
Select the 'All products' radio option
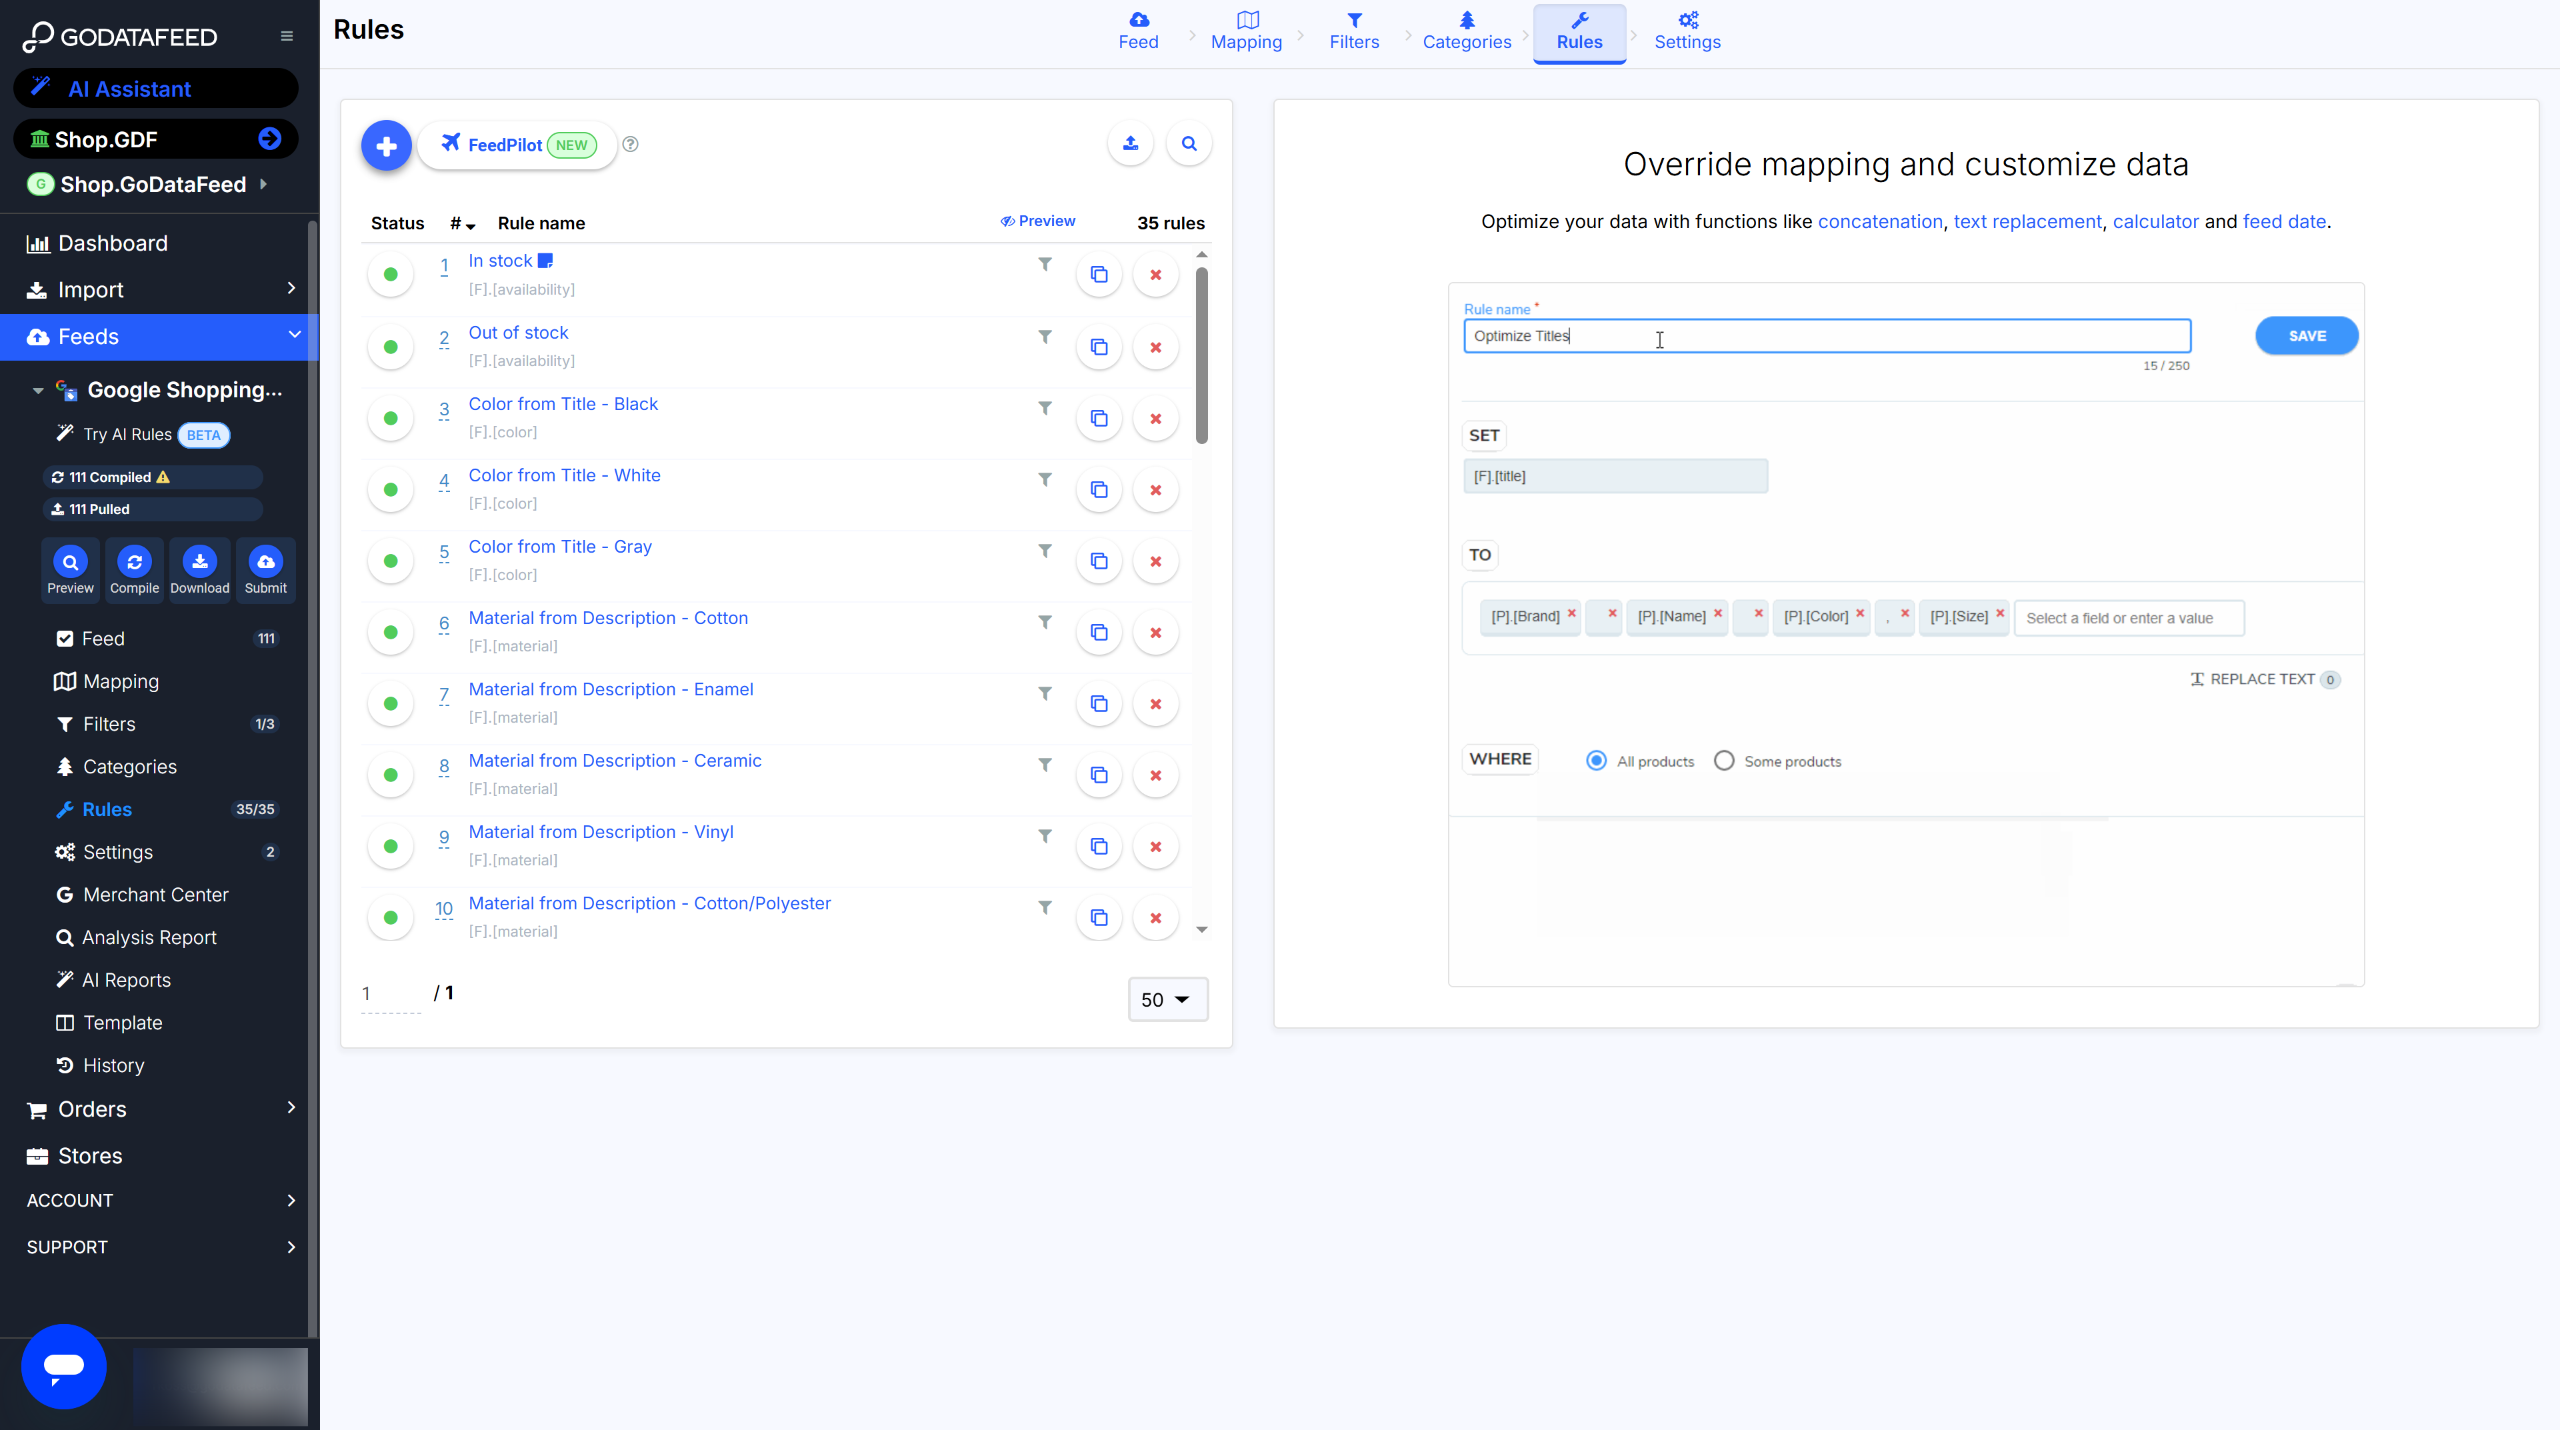tap(1597, 761)
